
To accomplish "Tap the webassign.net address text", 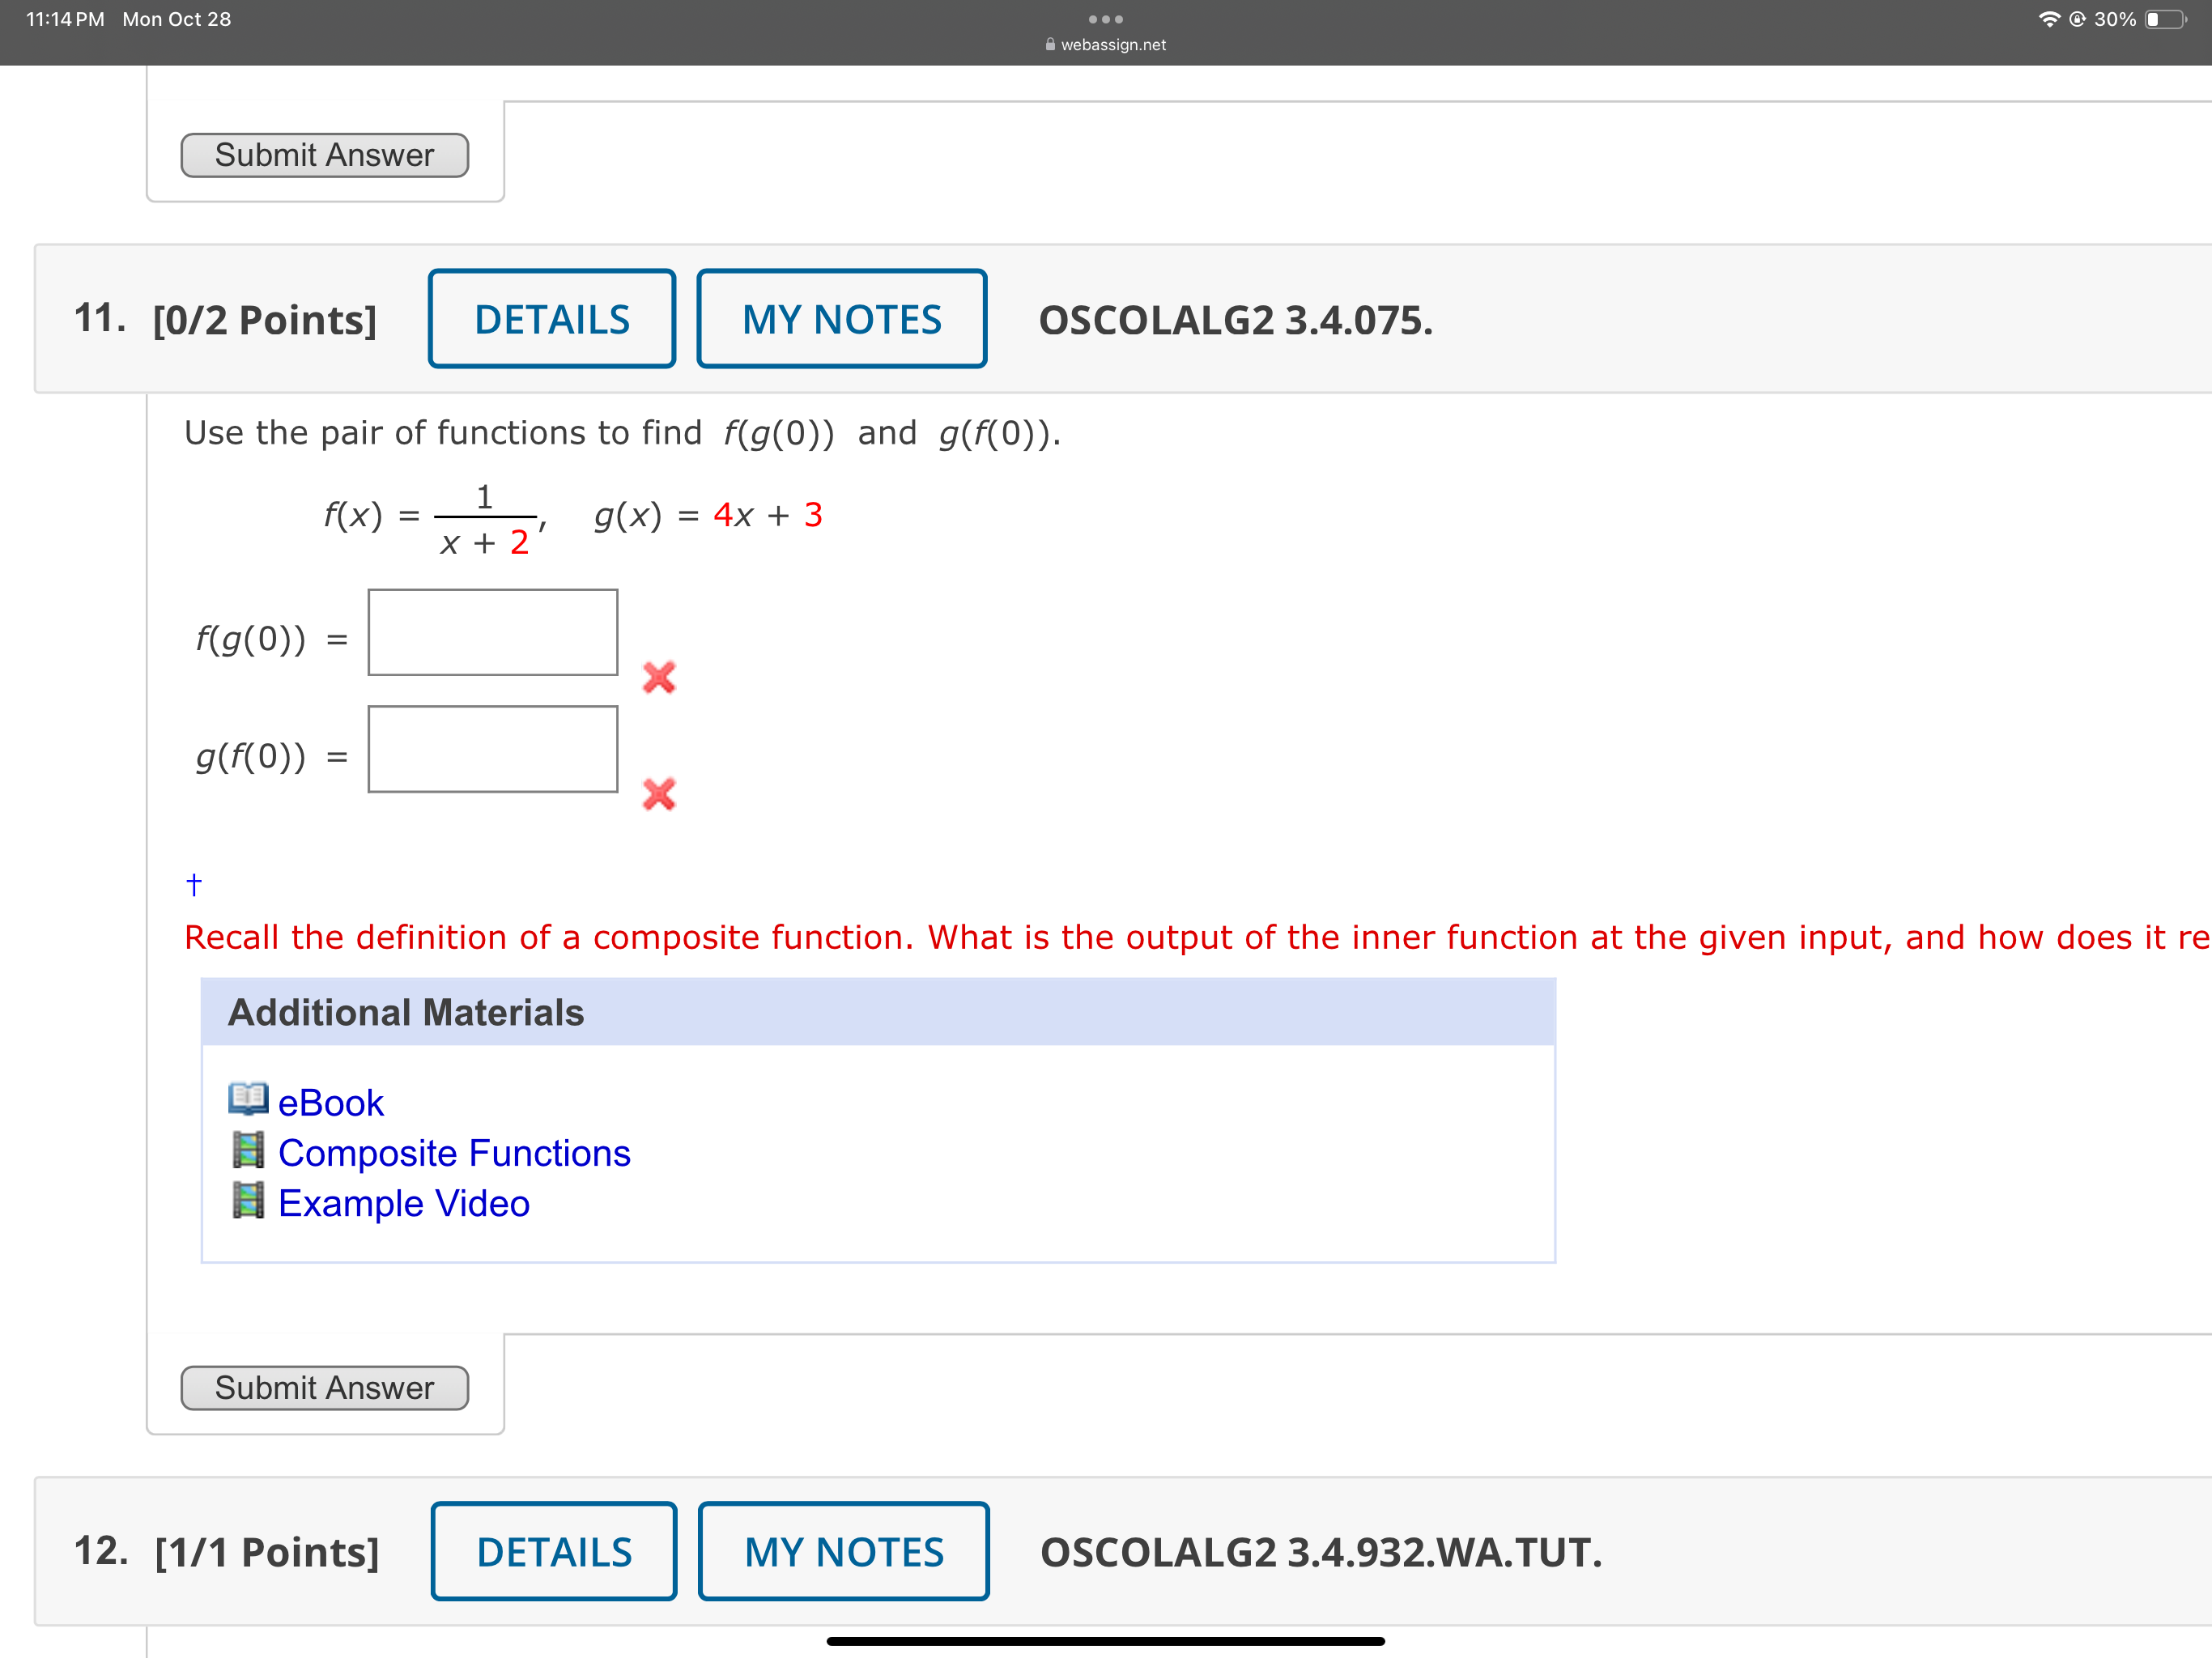I will pyautogui.click(x=1113, y=44).
